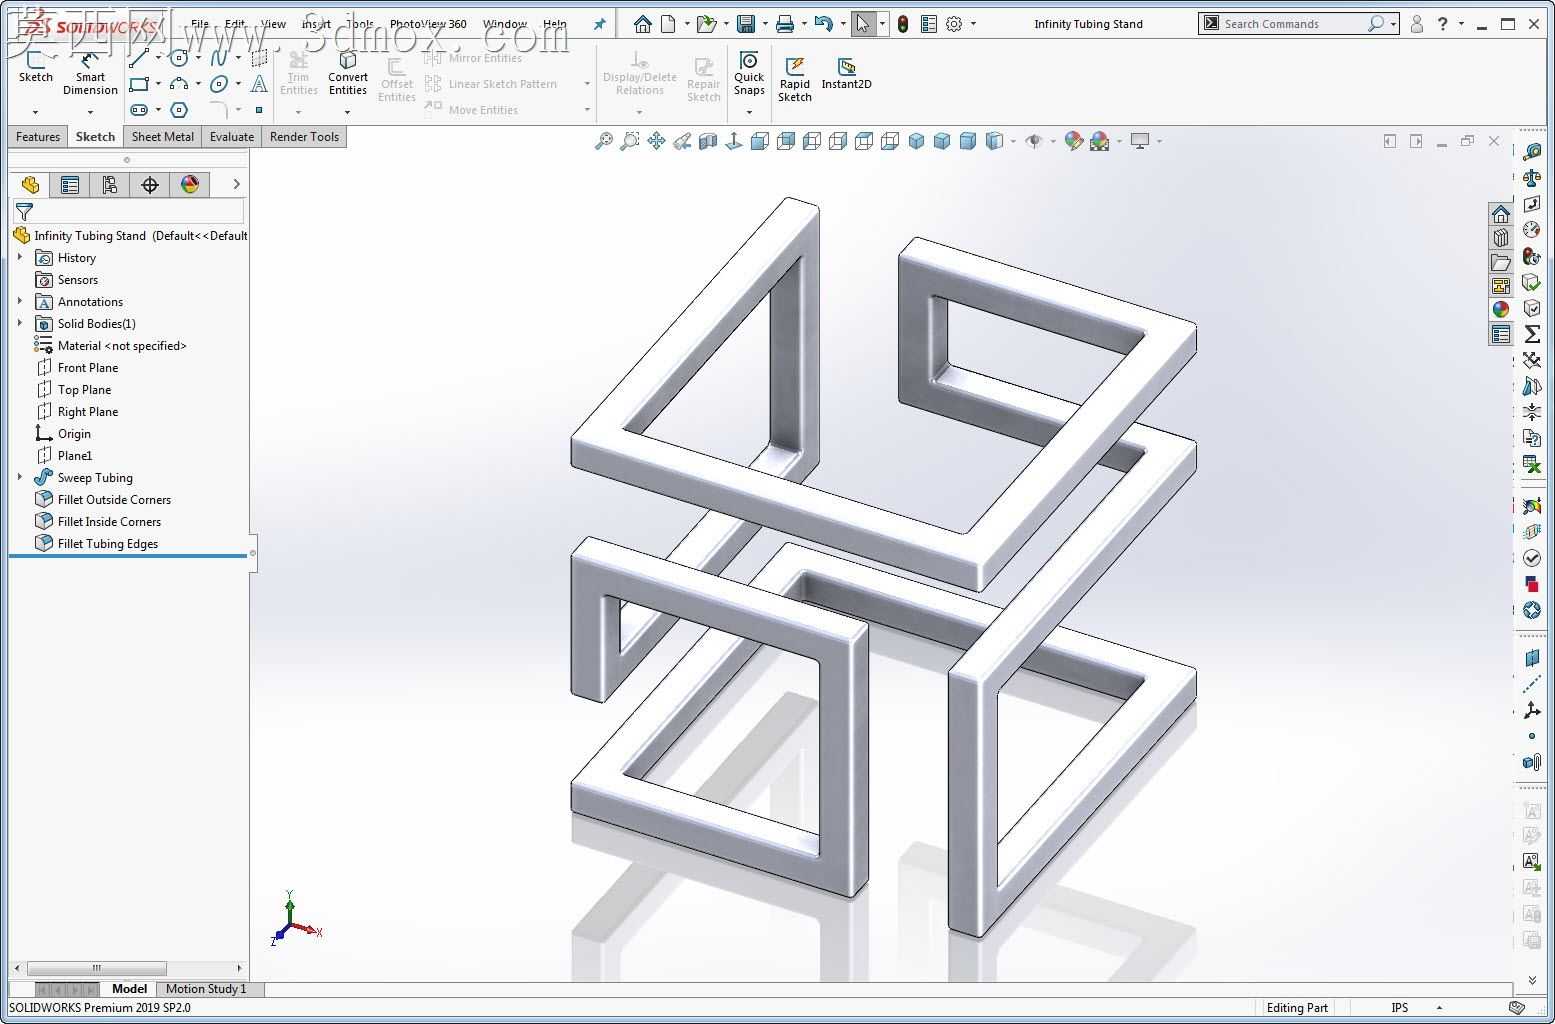This screenshot has width=1555, height=1024.
Task: Open the Options gear
Action: 954,24
